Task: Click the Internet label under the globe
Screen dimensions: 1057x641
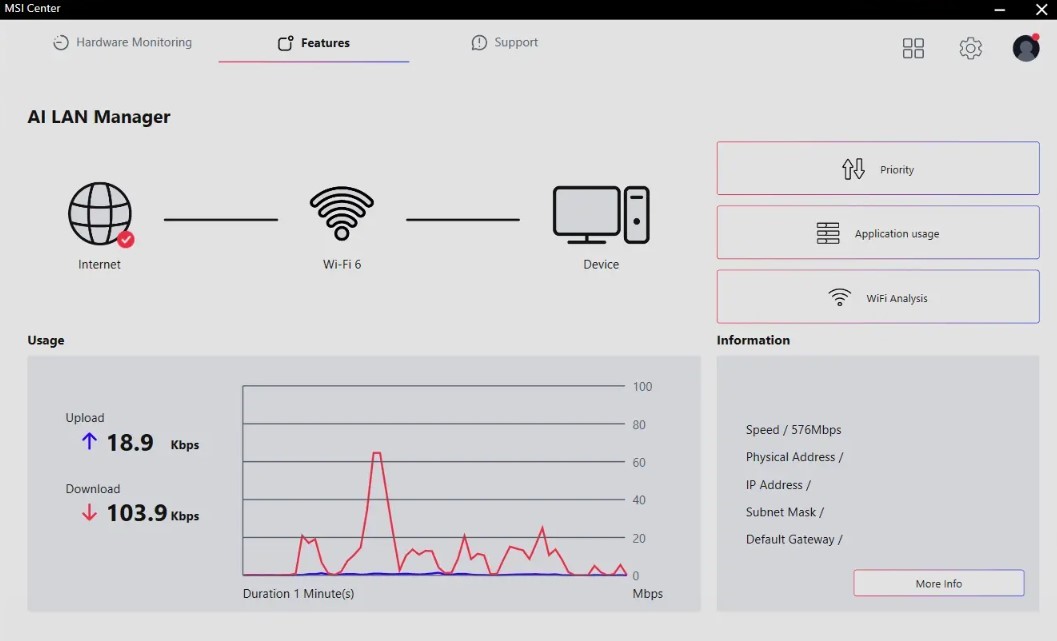Action: coord(99,264)
